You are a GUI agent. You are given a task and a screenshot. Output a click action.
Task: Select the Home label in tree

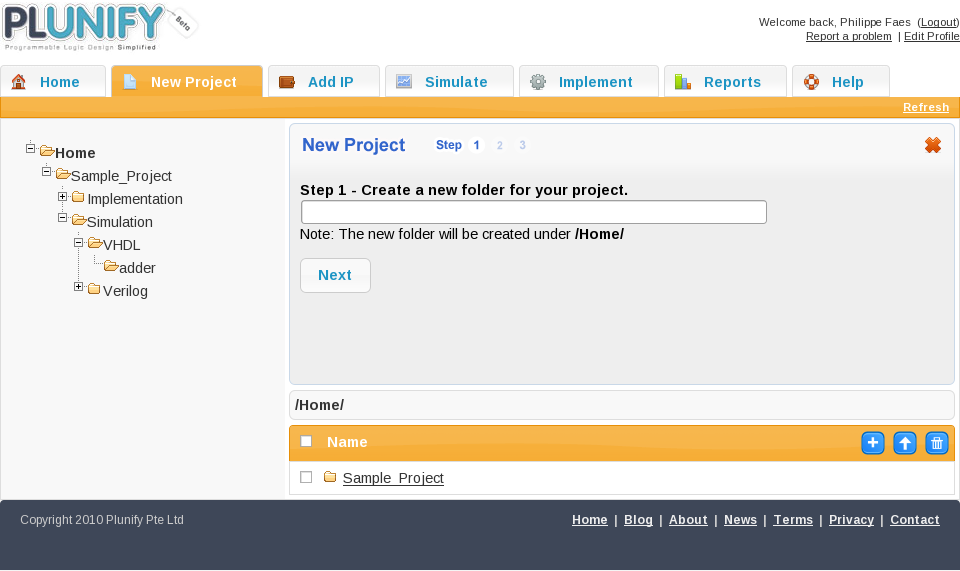(x=75, y=153)
